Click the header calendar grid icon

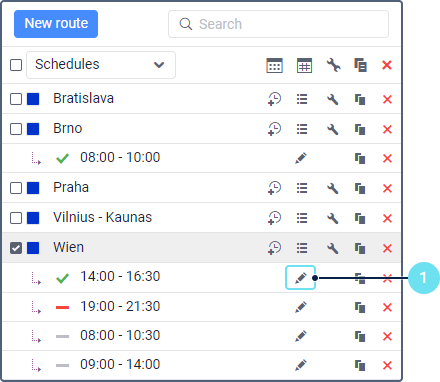304,65
